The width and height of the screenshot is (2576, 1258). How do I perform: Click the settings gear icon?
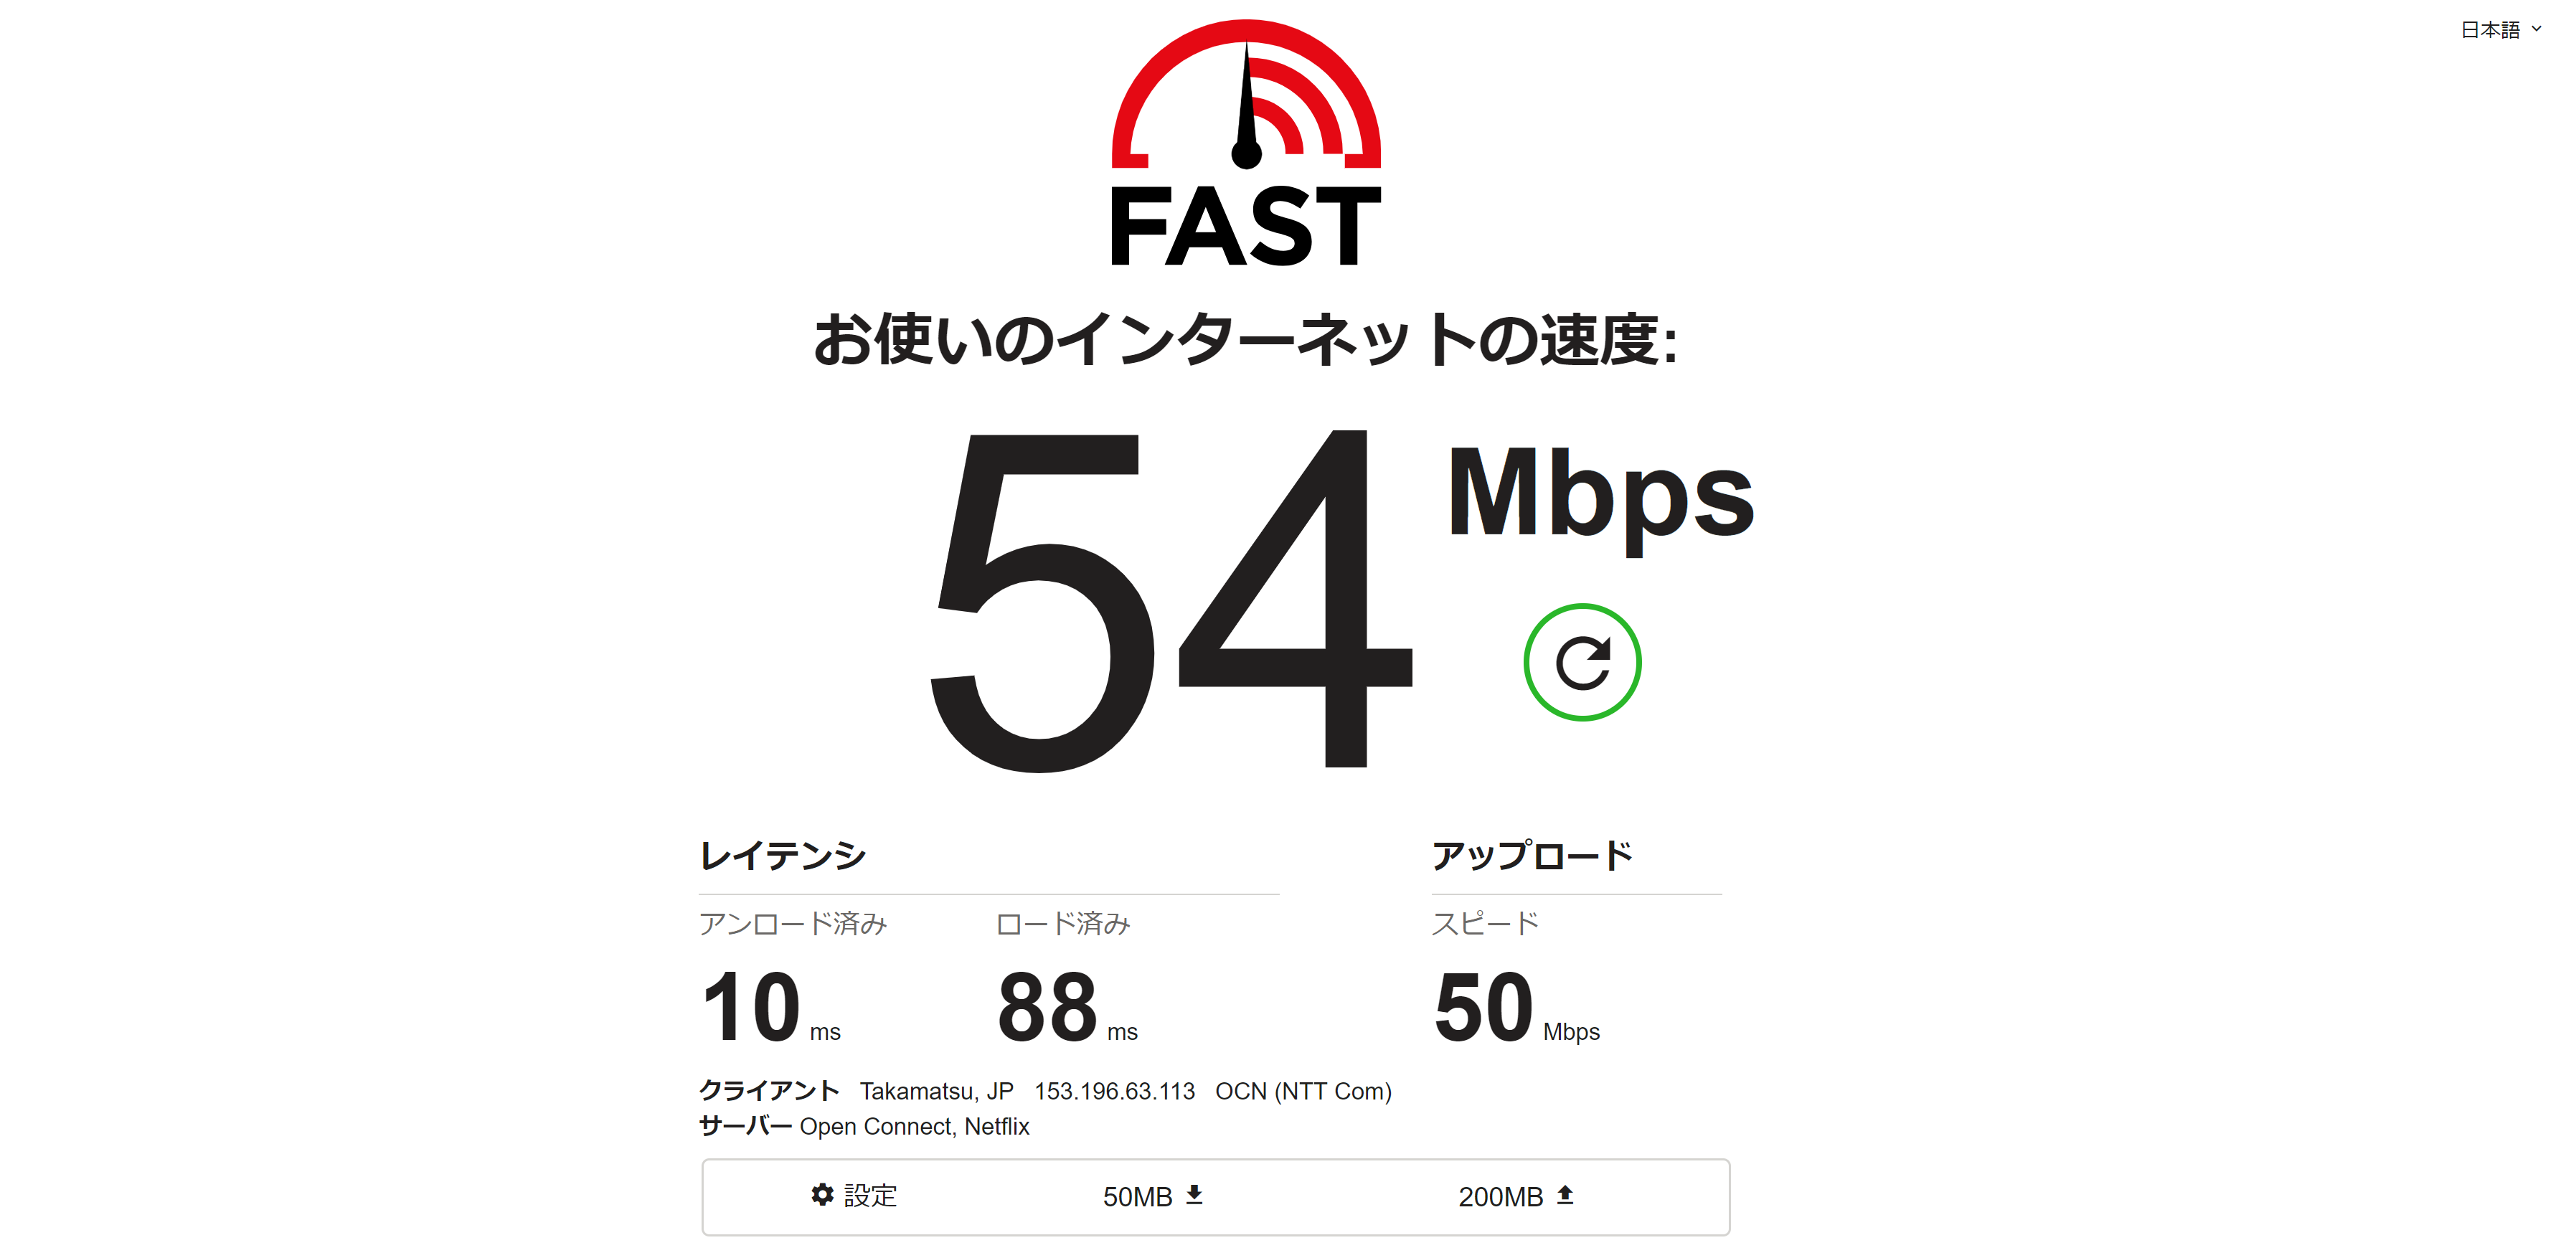point(822,1194)
